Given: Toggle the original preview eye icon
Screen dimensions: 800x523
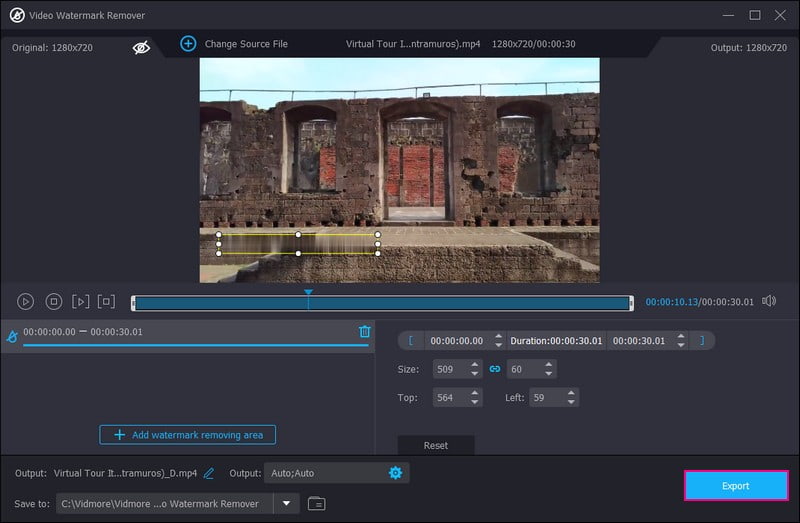Looking at the screenshot, I should (x=142, y=45).
